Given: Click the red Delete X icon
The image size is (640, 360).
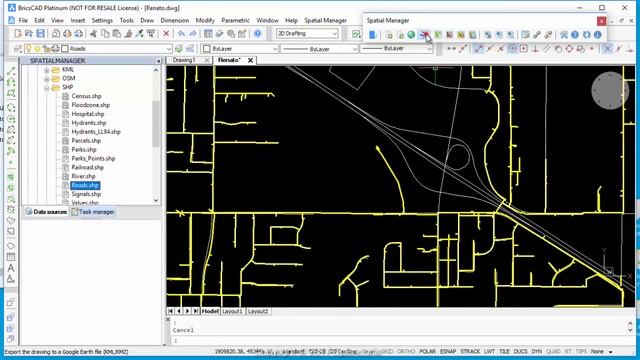Looking at the screenshot, I should click(x=166, y=33).
